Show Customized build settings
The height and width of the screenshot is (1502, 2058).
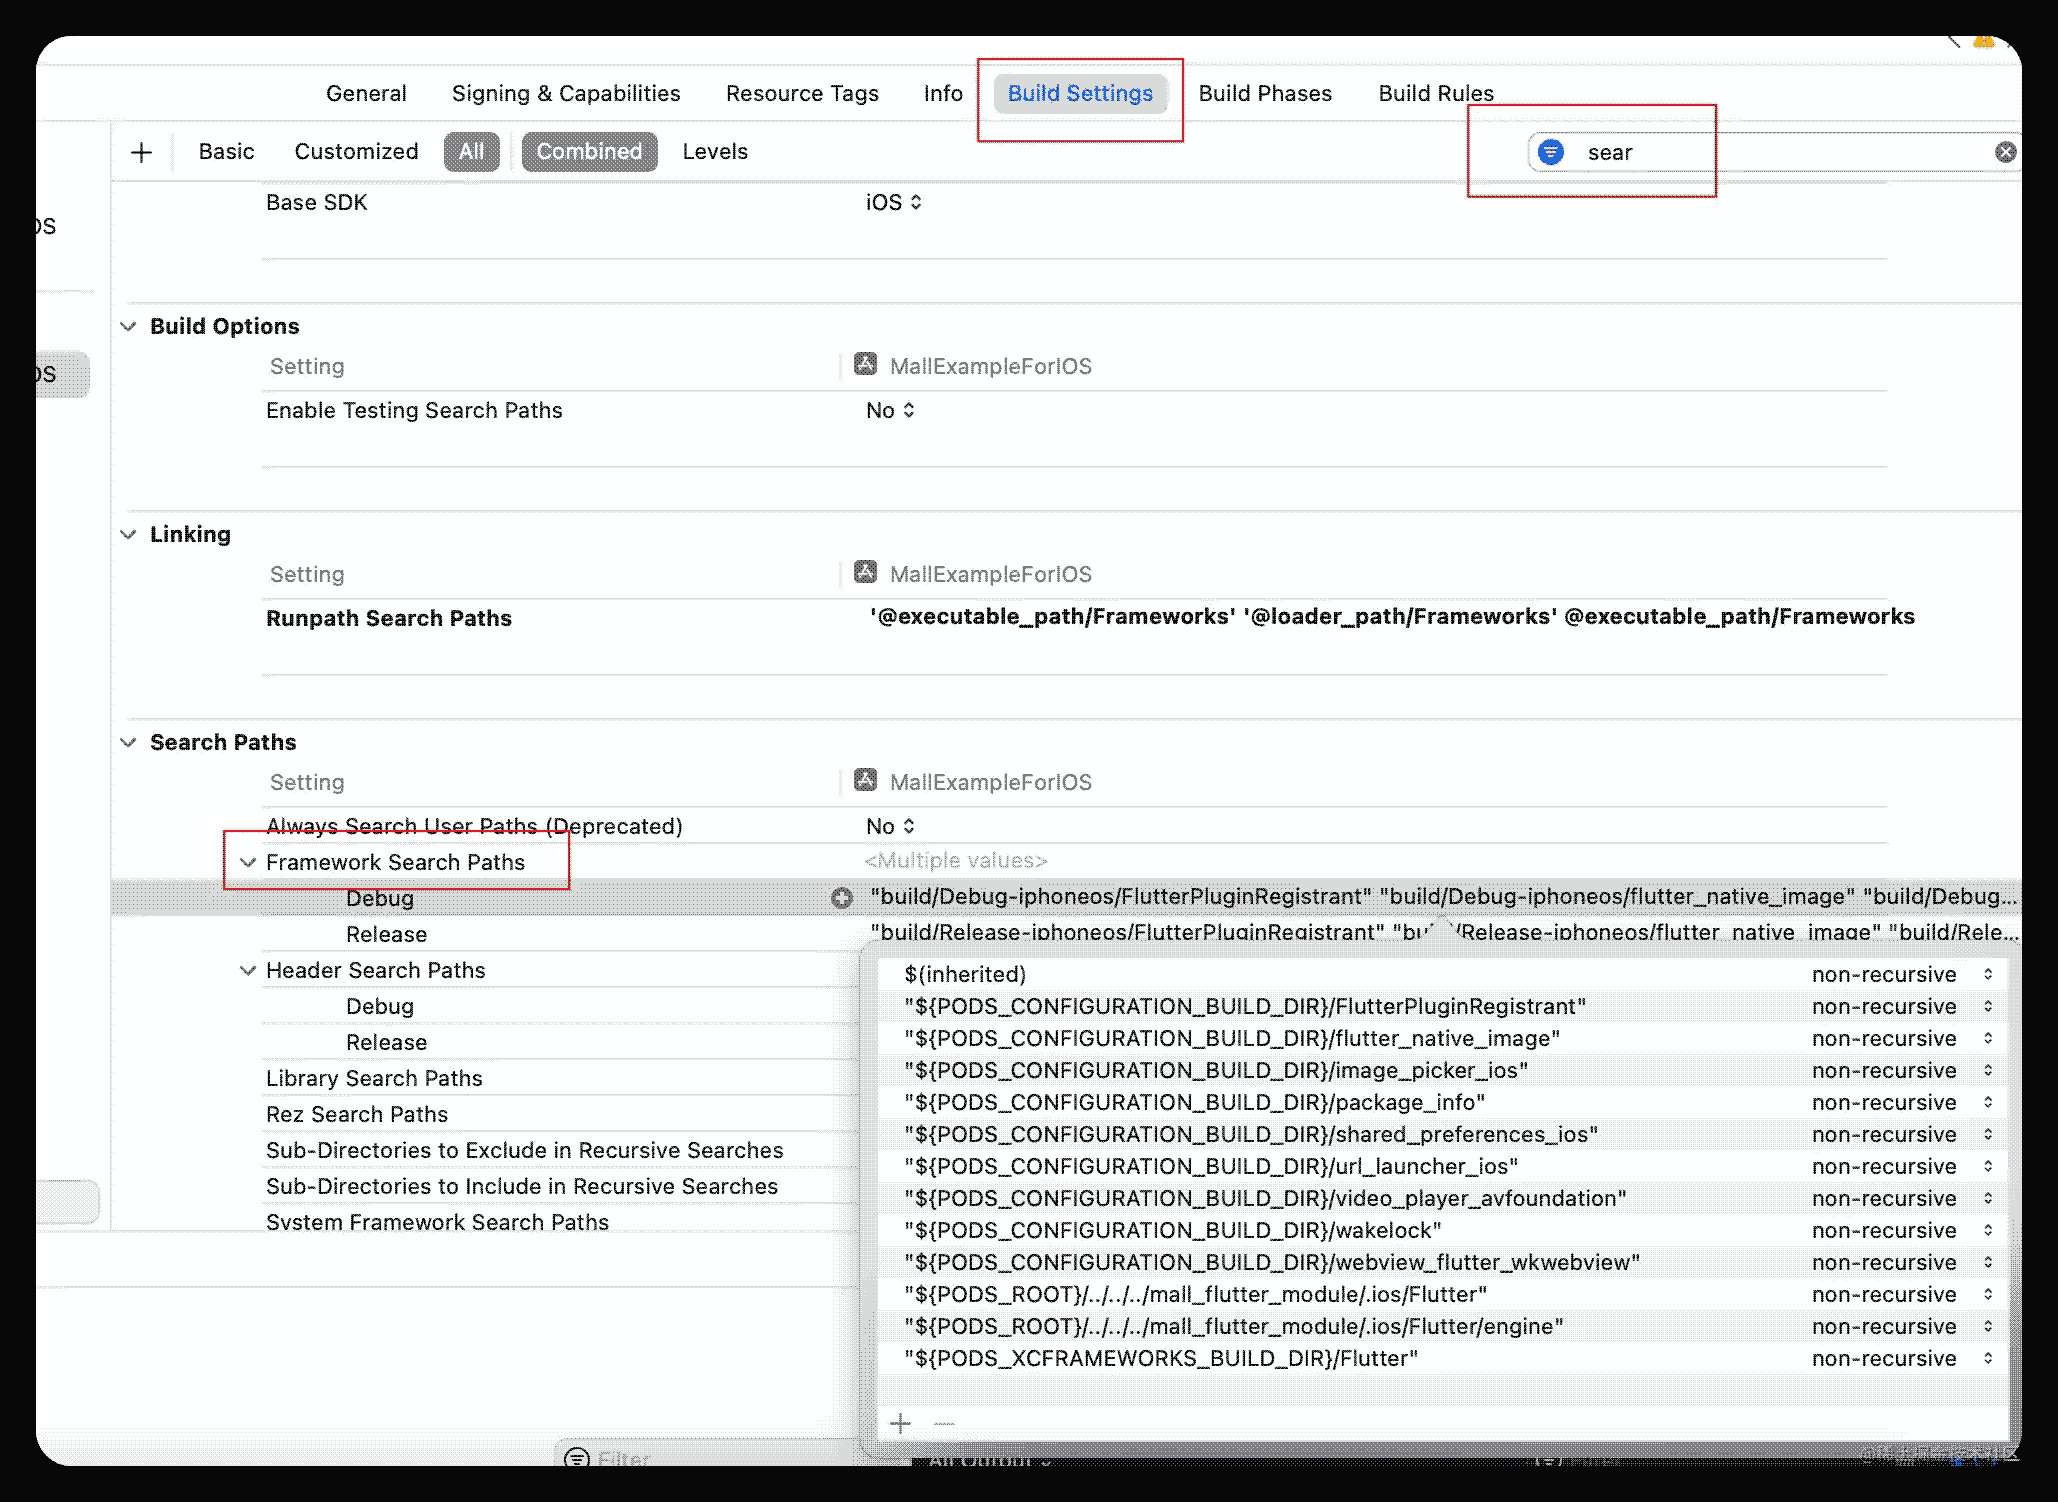(356, 152)
